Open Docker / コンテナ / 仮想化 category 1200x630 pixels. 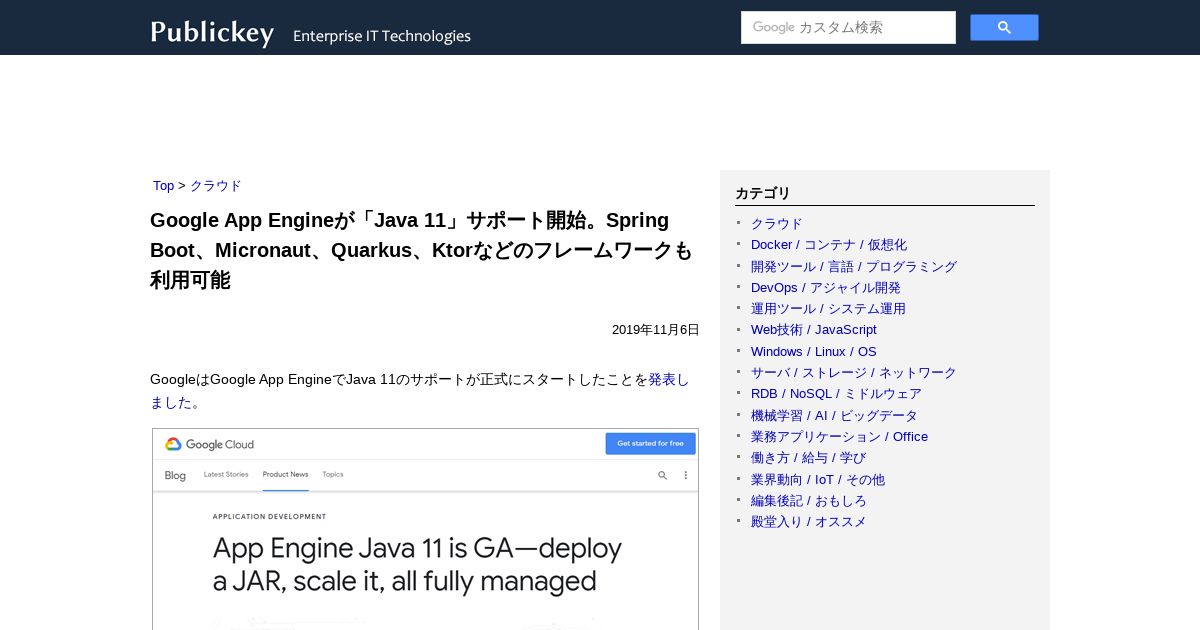tap(829, 245)
